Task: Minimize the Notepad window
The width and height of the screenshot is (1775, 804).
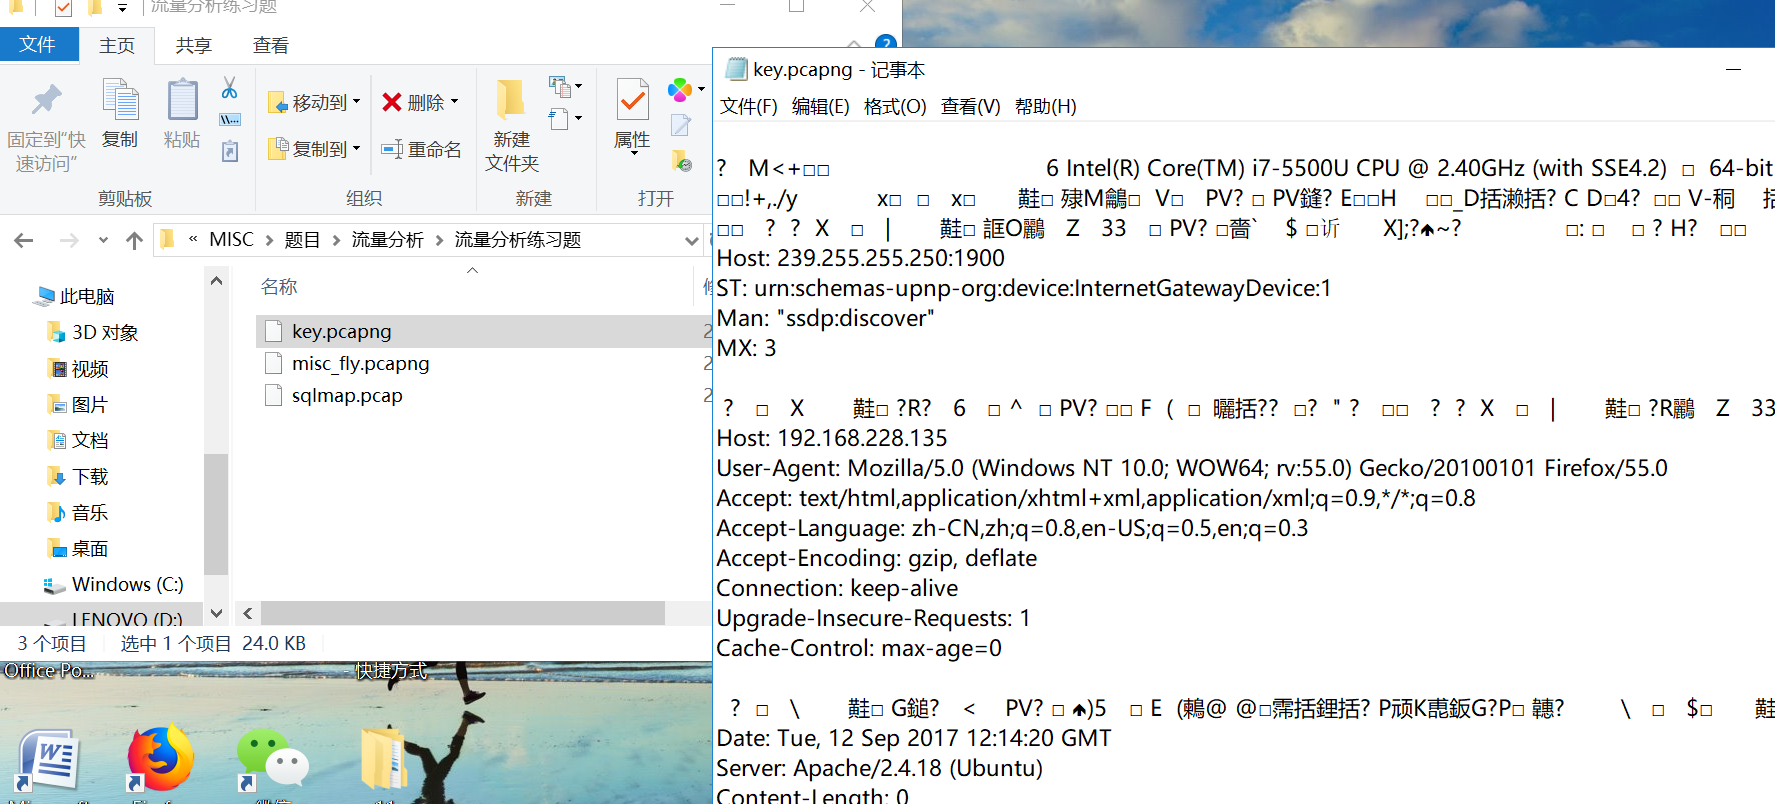Action: [x=1733, y=69]
